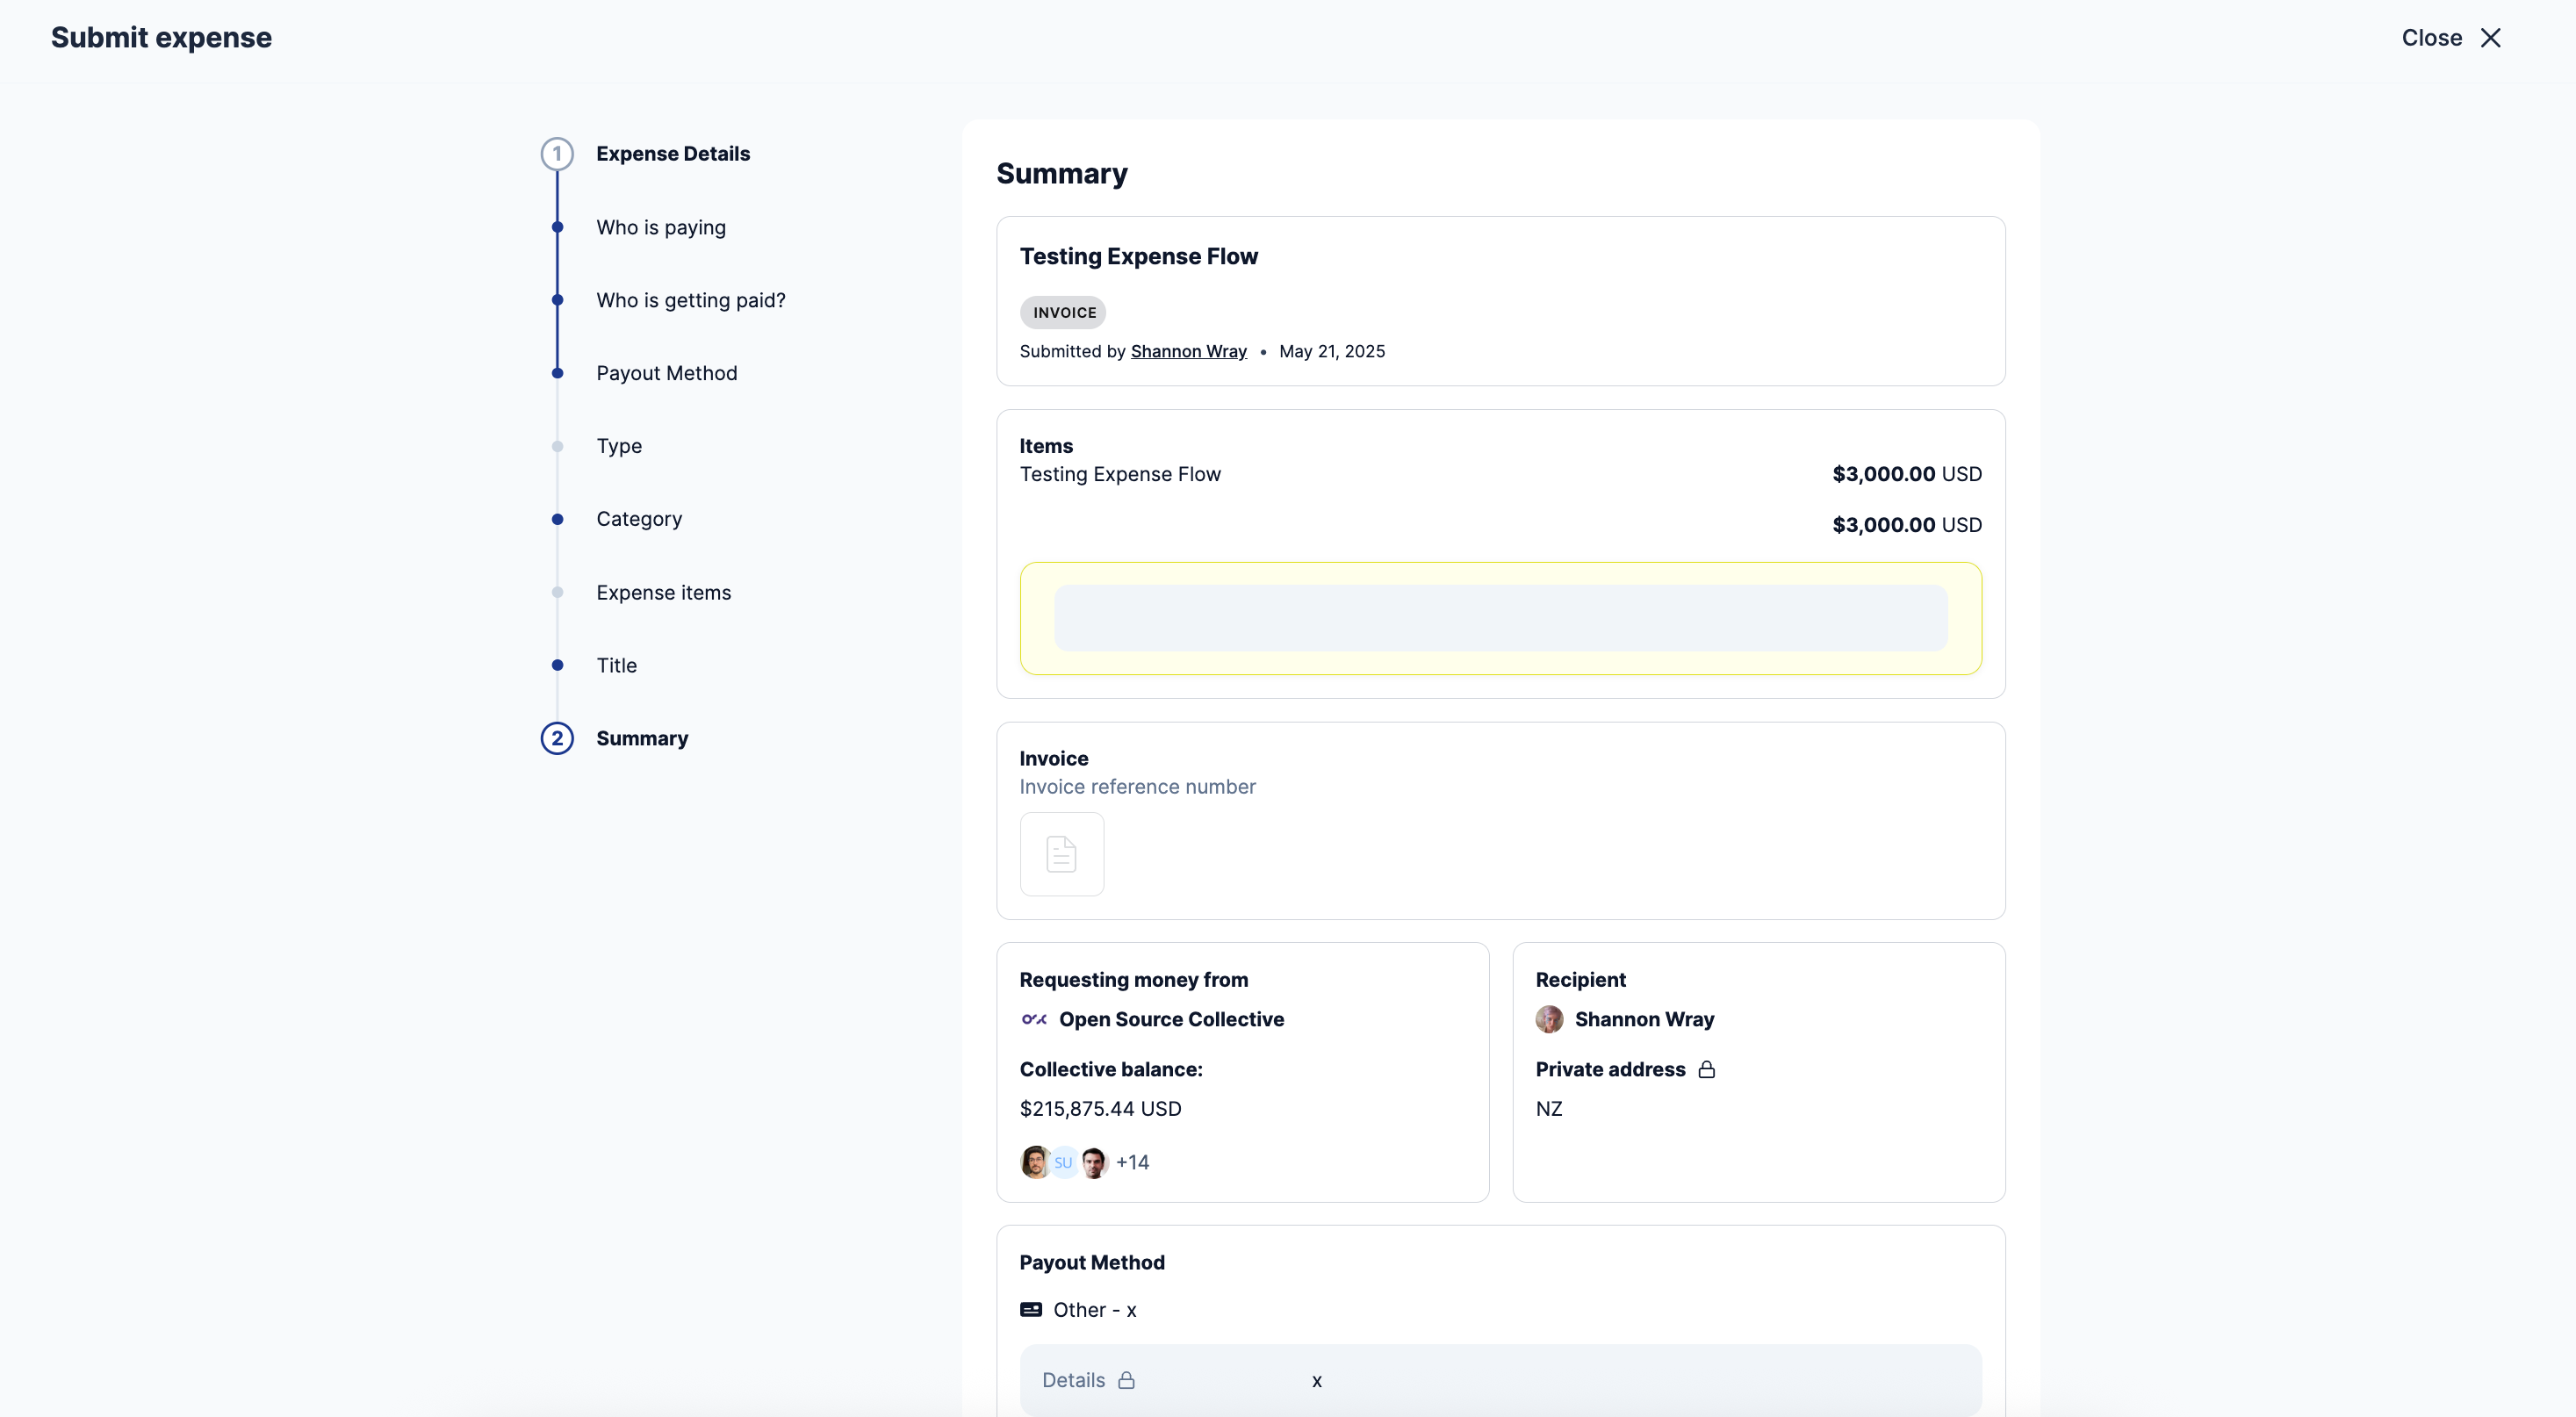Click Shannon Wray's recipient avatar

(1549, 1019)
